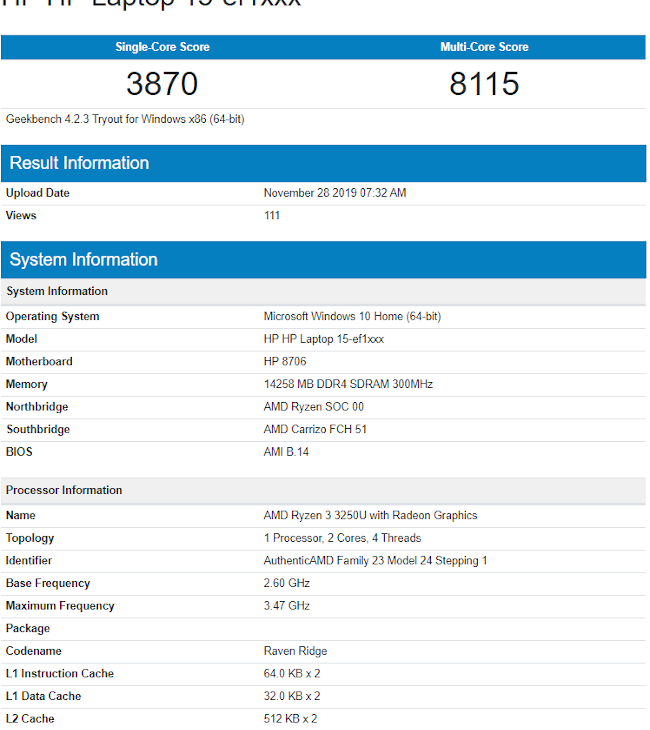Screen dimensions: 650x730
Task: Select the 14258 MB DDR4 SDRAM memory value
Action: click(x=348, y=384)
